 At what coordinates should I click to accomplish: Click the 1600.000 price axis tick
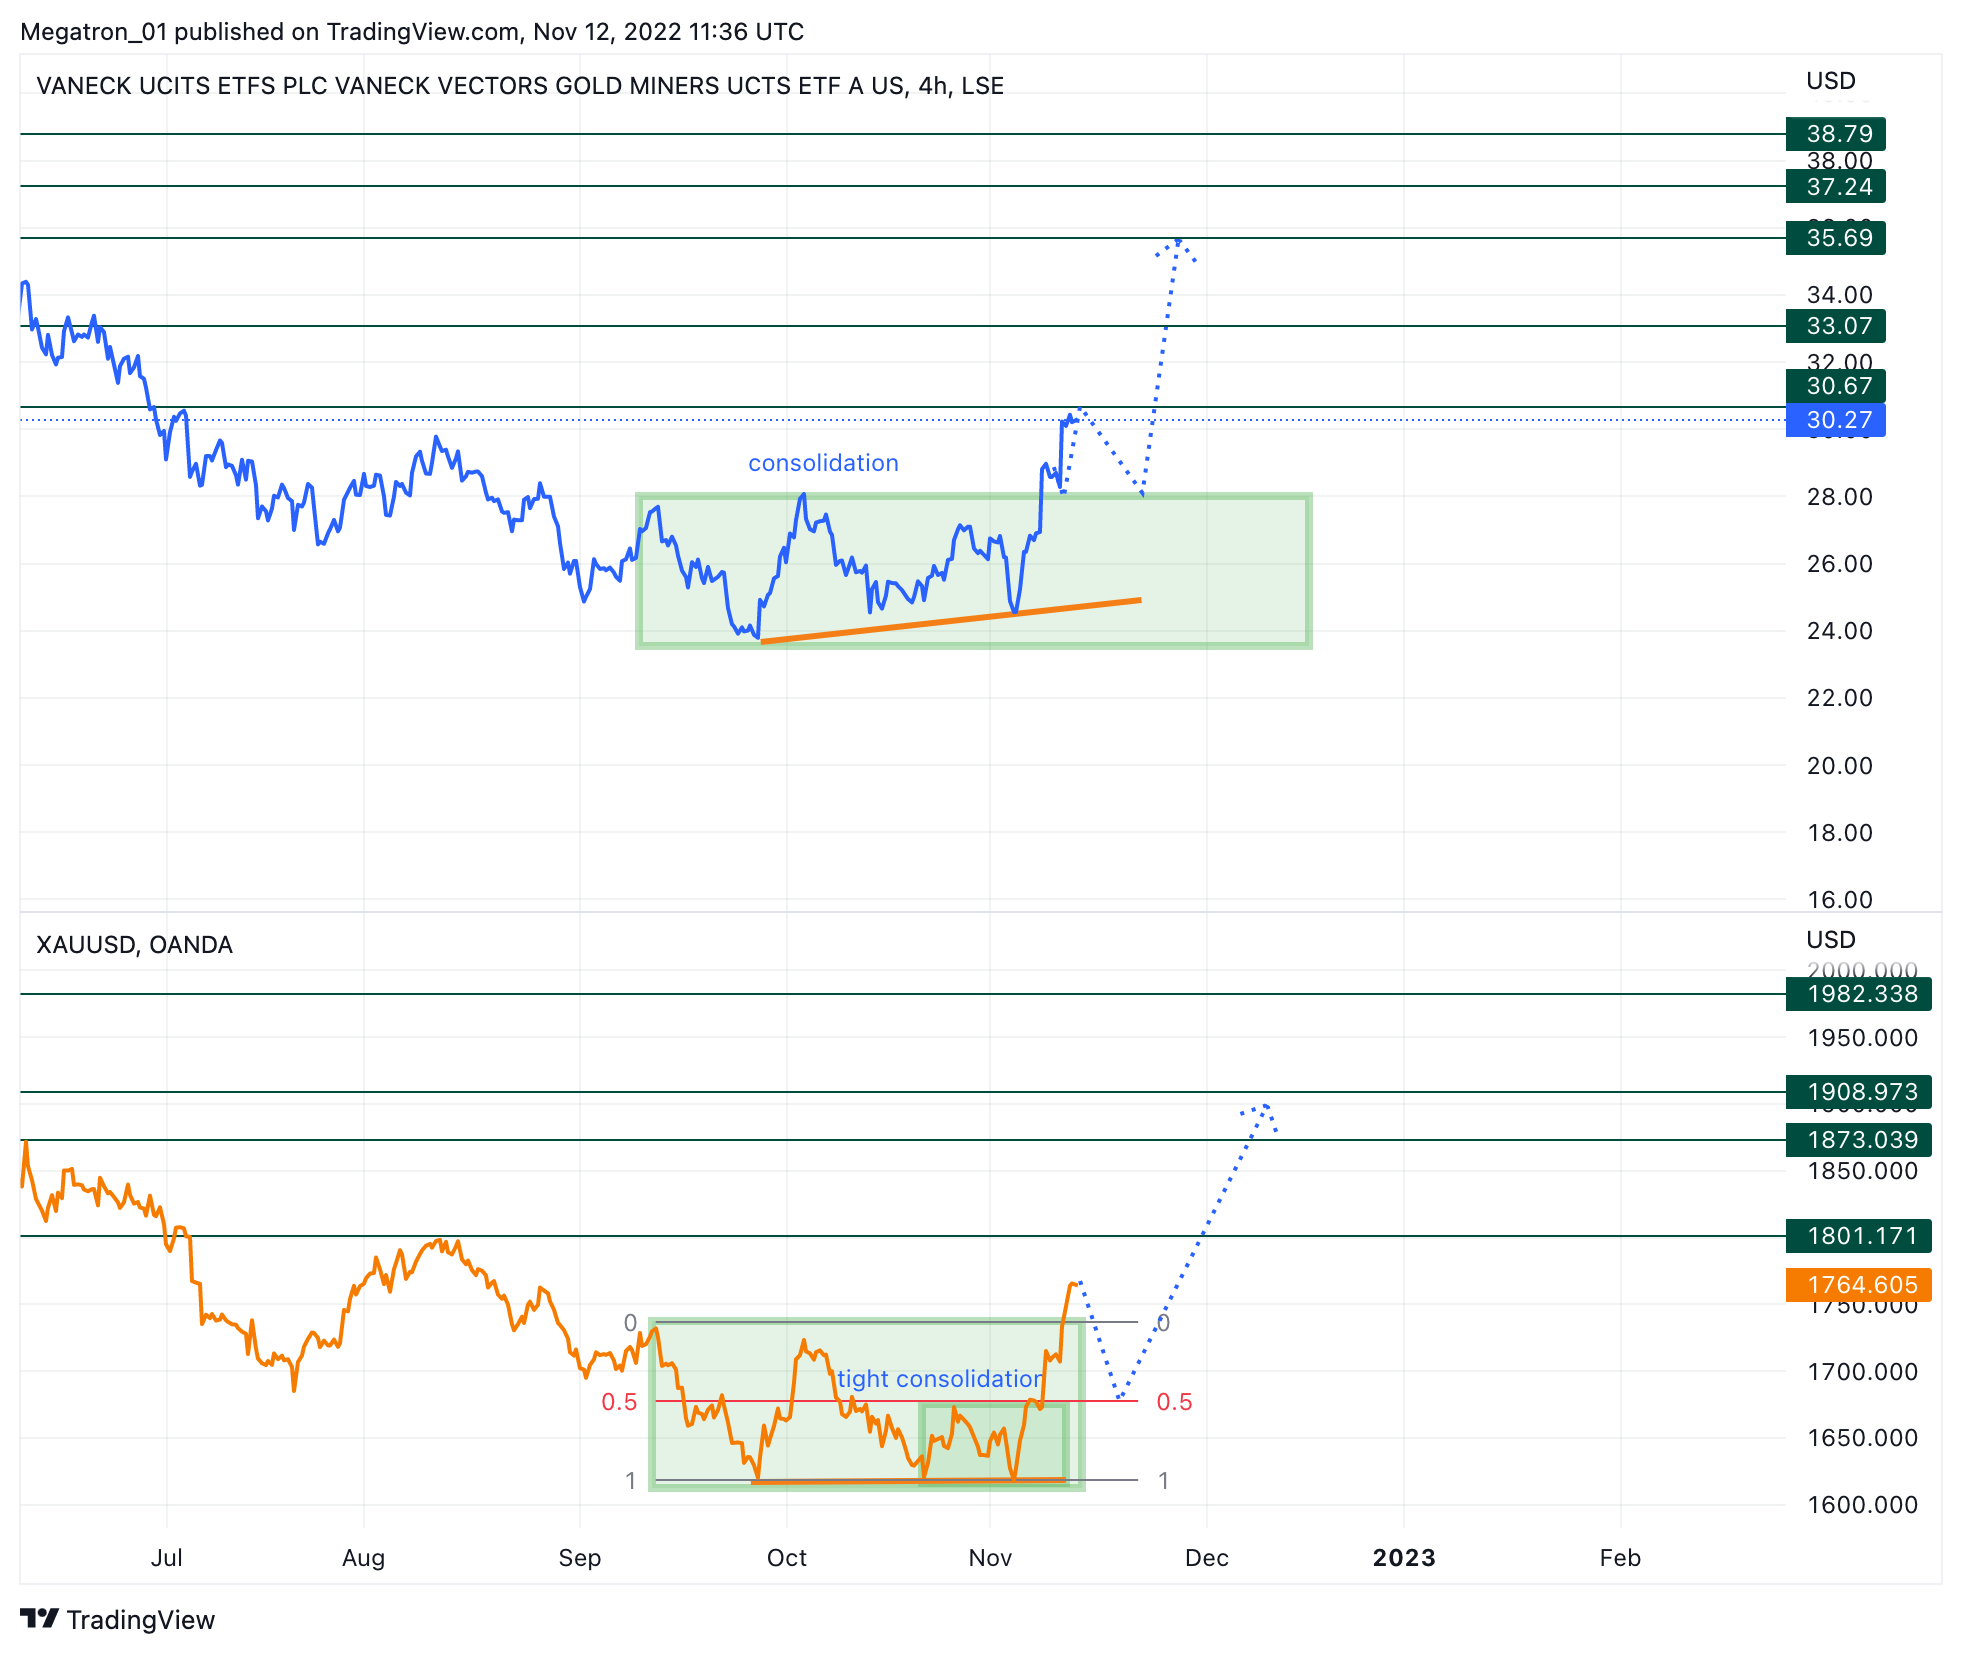[1863, 1505]
